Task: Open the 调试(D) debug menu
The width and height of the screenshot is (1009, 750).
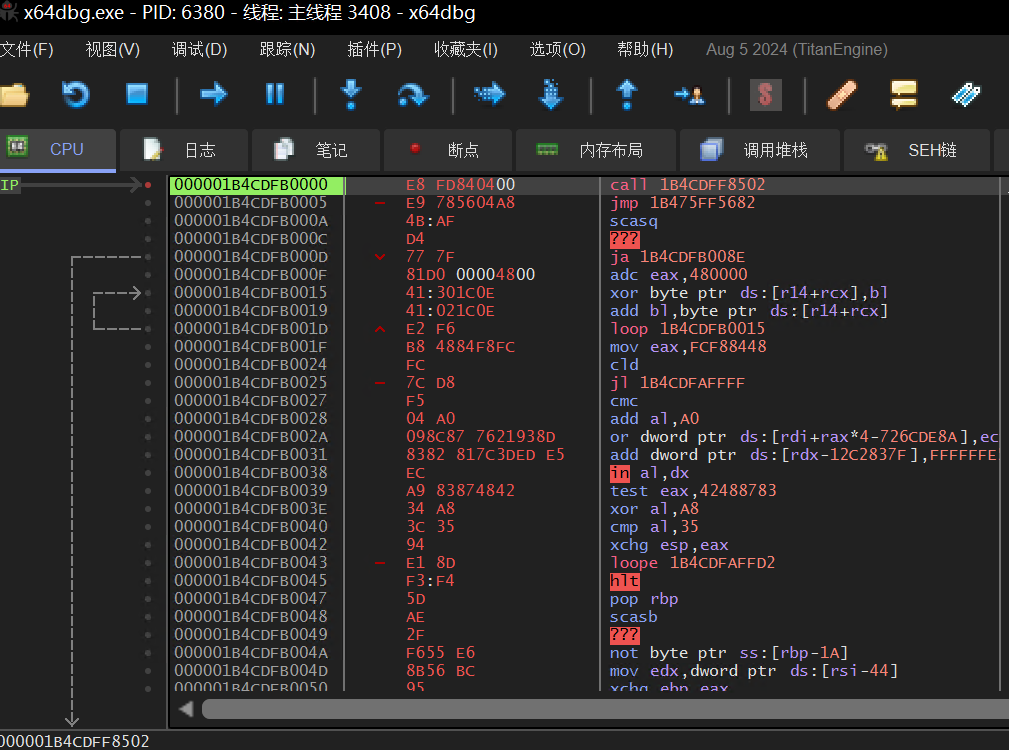Action: tap(199, 49)
